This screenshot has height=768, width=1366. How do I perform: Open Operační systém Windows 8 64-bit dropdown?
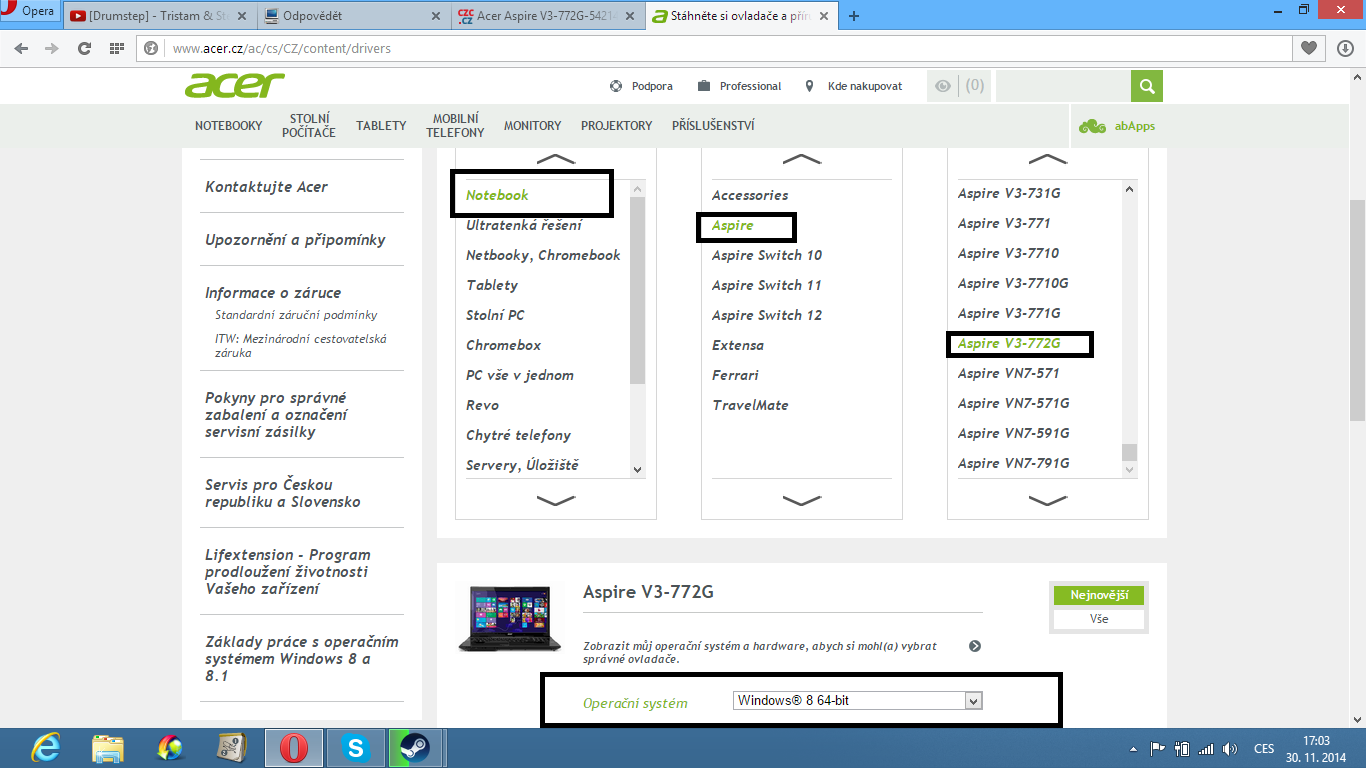(858, 700)
